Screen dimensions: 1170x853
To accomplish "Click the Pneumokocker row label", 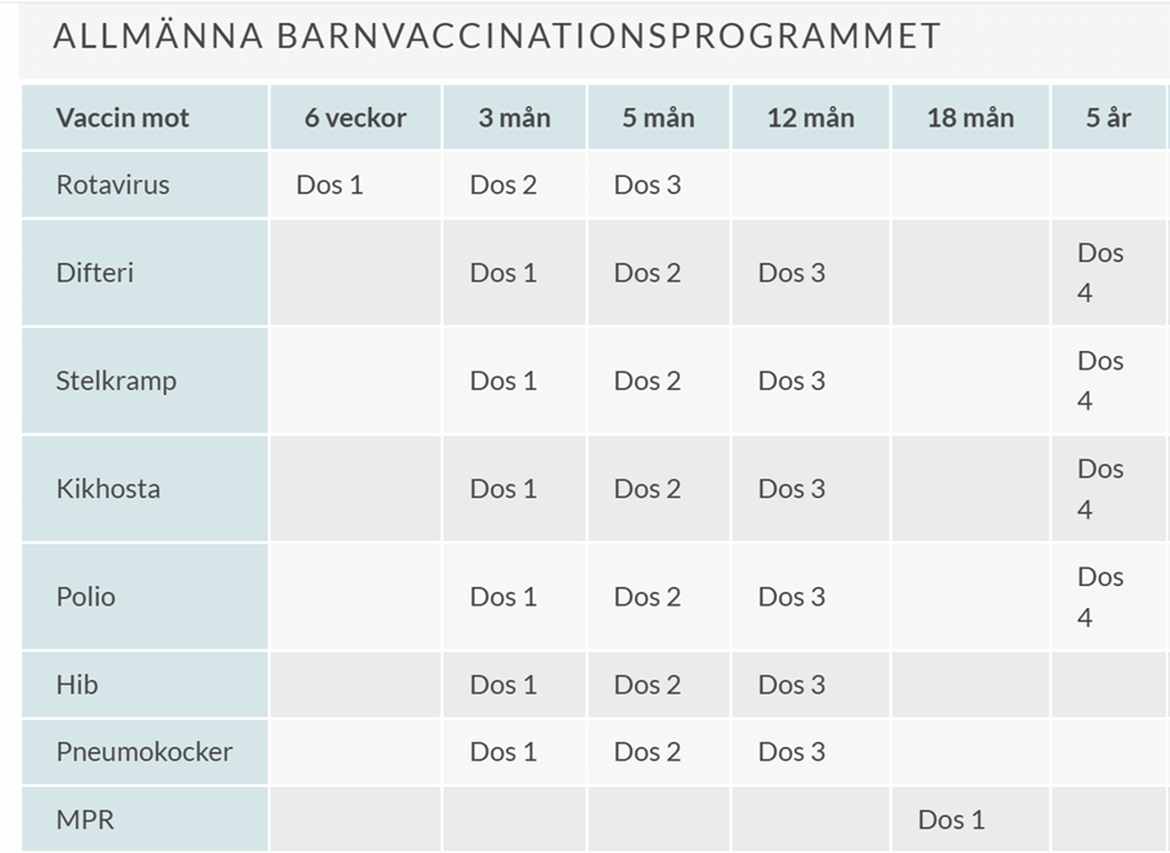I will 144,752.
